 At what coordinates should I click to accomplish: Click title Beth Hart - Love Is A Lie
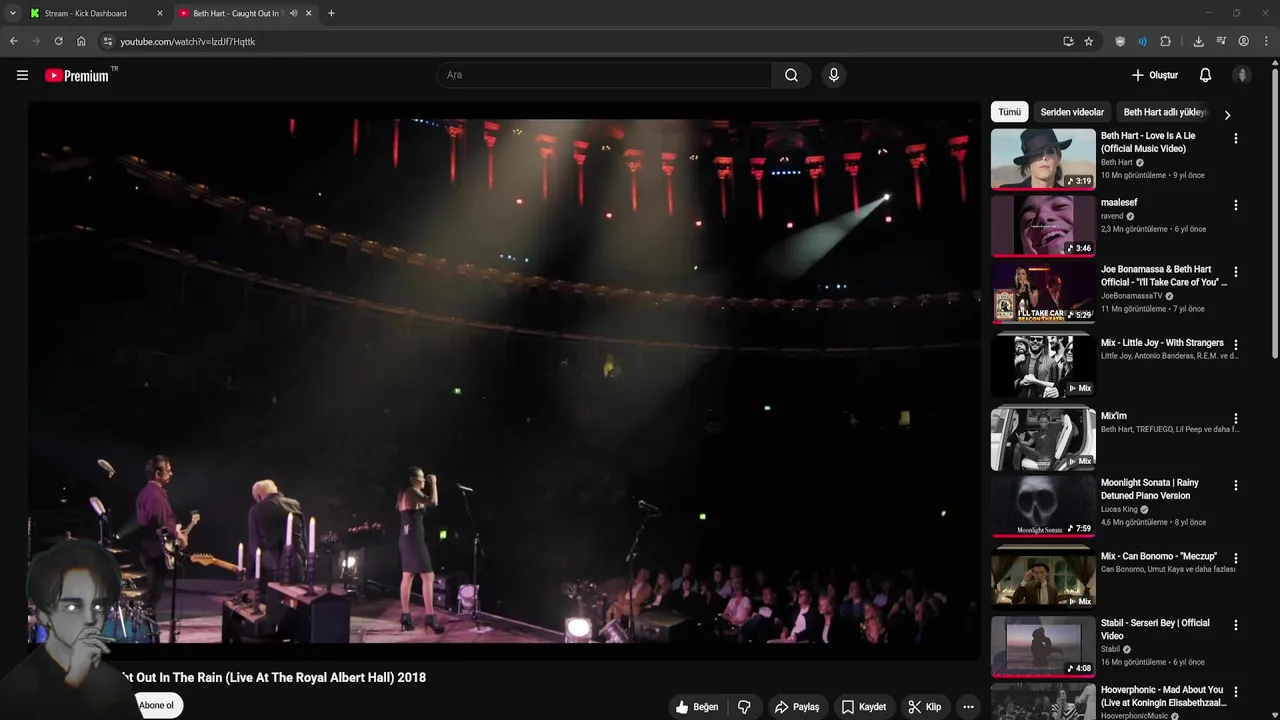coord(1148,142)
